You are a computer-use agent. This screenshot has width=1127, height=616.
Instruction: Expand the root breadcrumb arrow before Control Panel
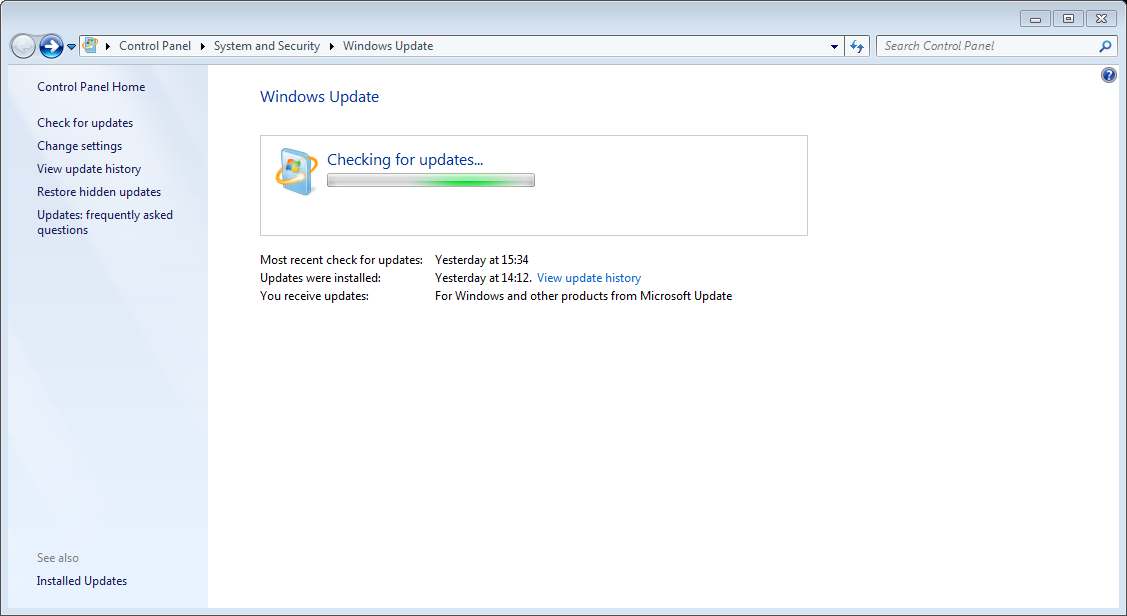[x=108, y=46]
